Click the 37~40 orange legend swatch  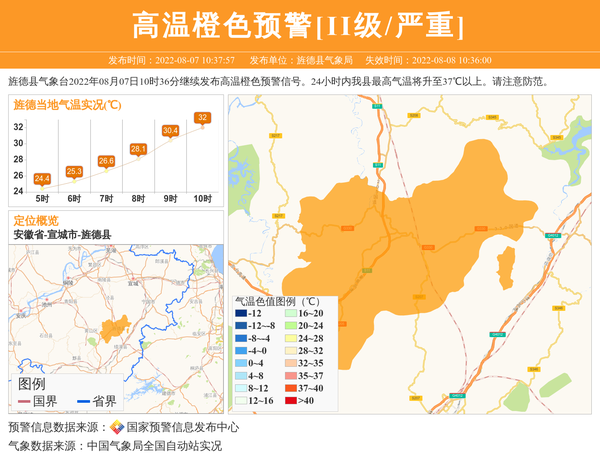click(293, 388)
